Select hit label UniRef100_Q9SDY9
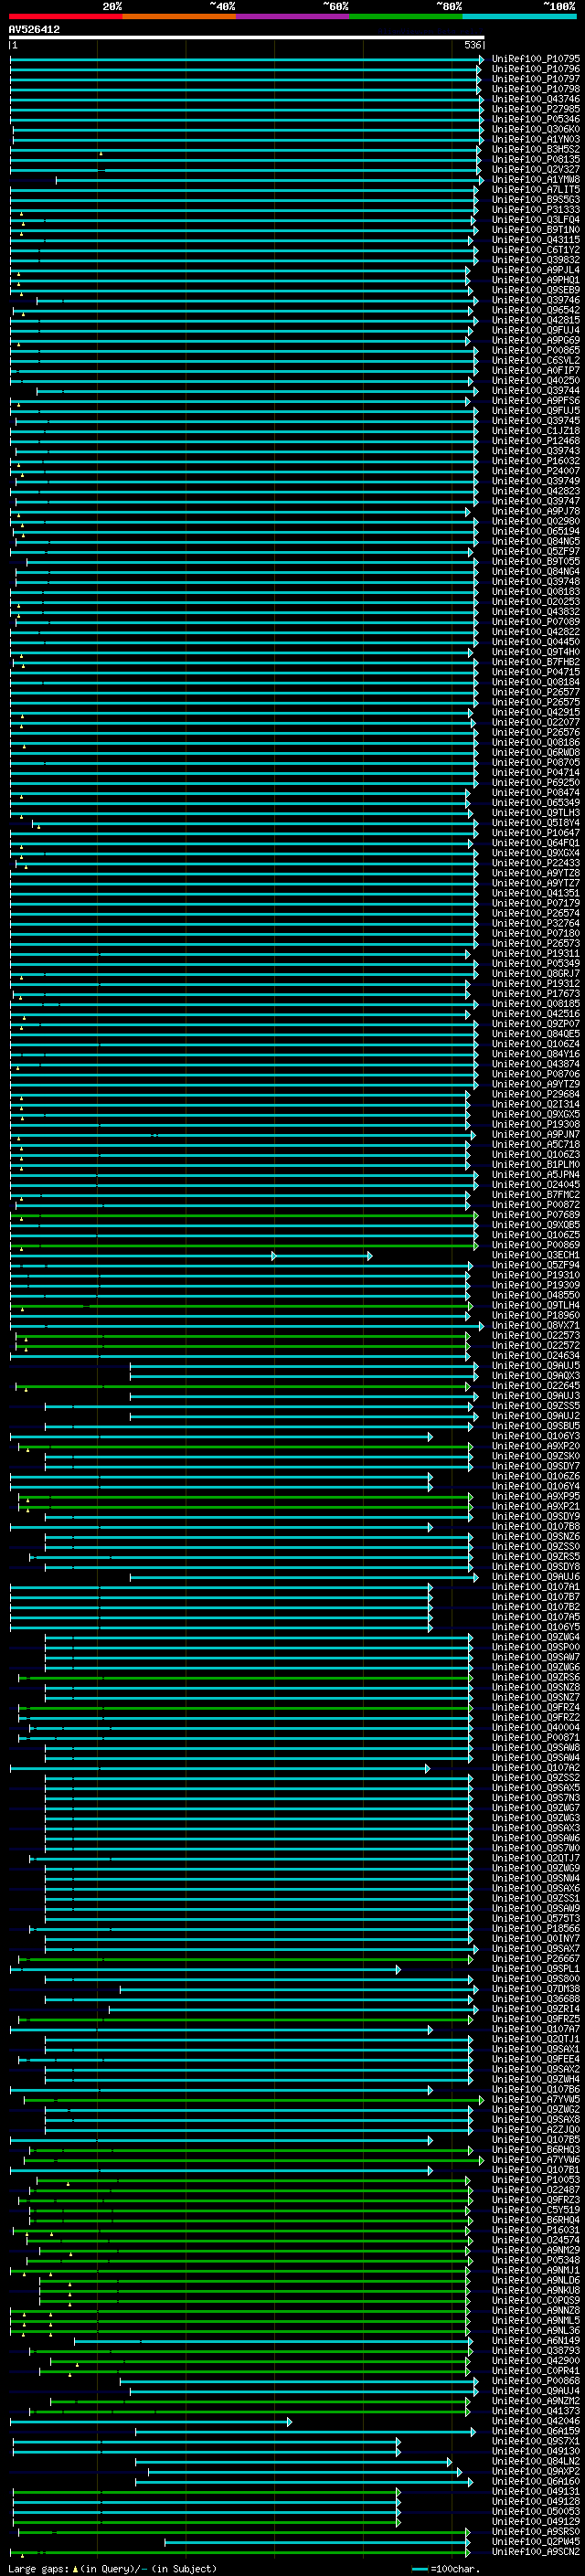 [x=536, y=1516]
